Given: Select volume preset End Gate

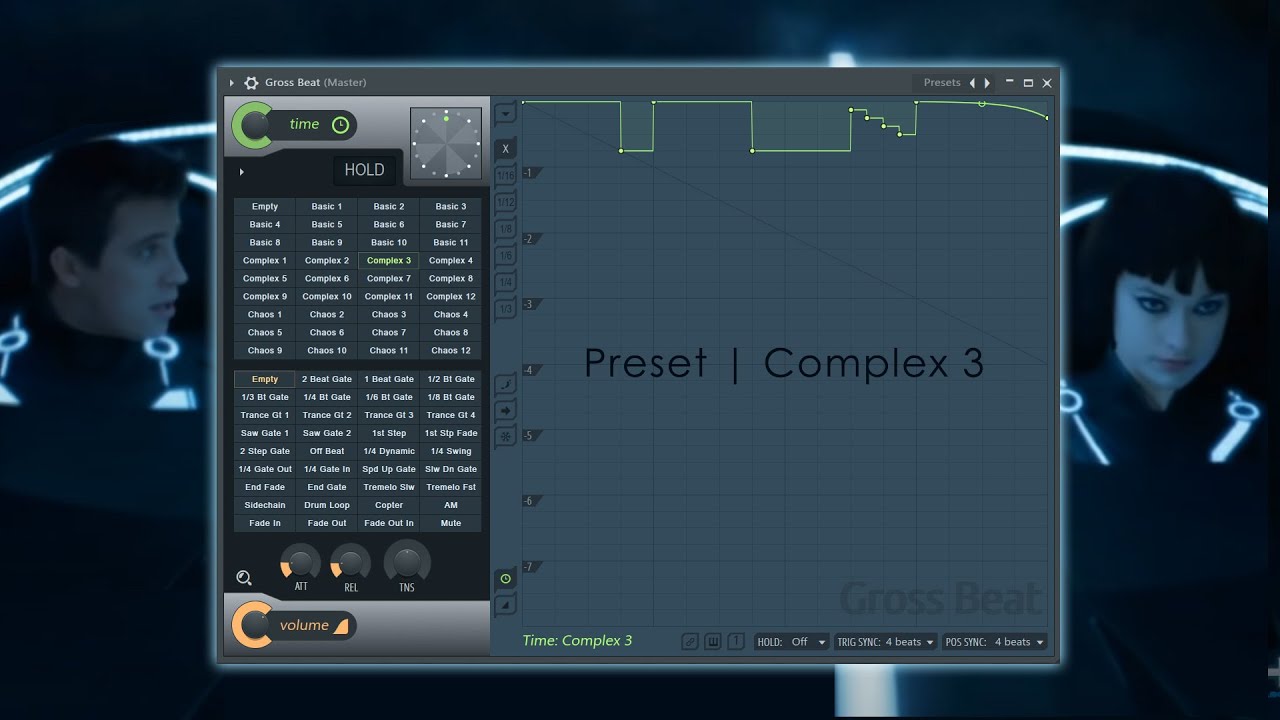Looking at the screenshot, I should pos(327,488).
